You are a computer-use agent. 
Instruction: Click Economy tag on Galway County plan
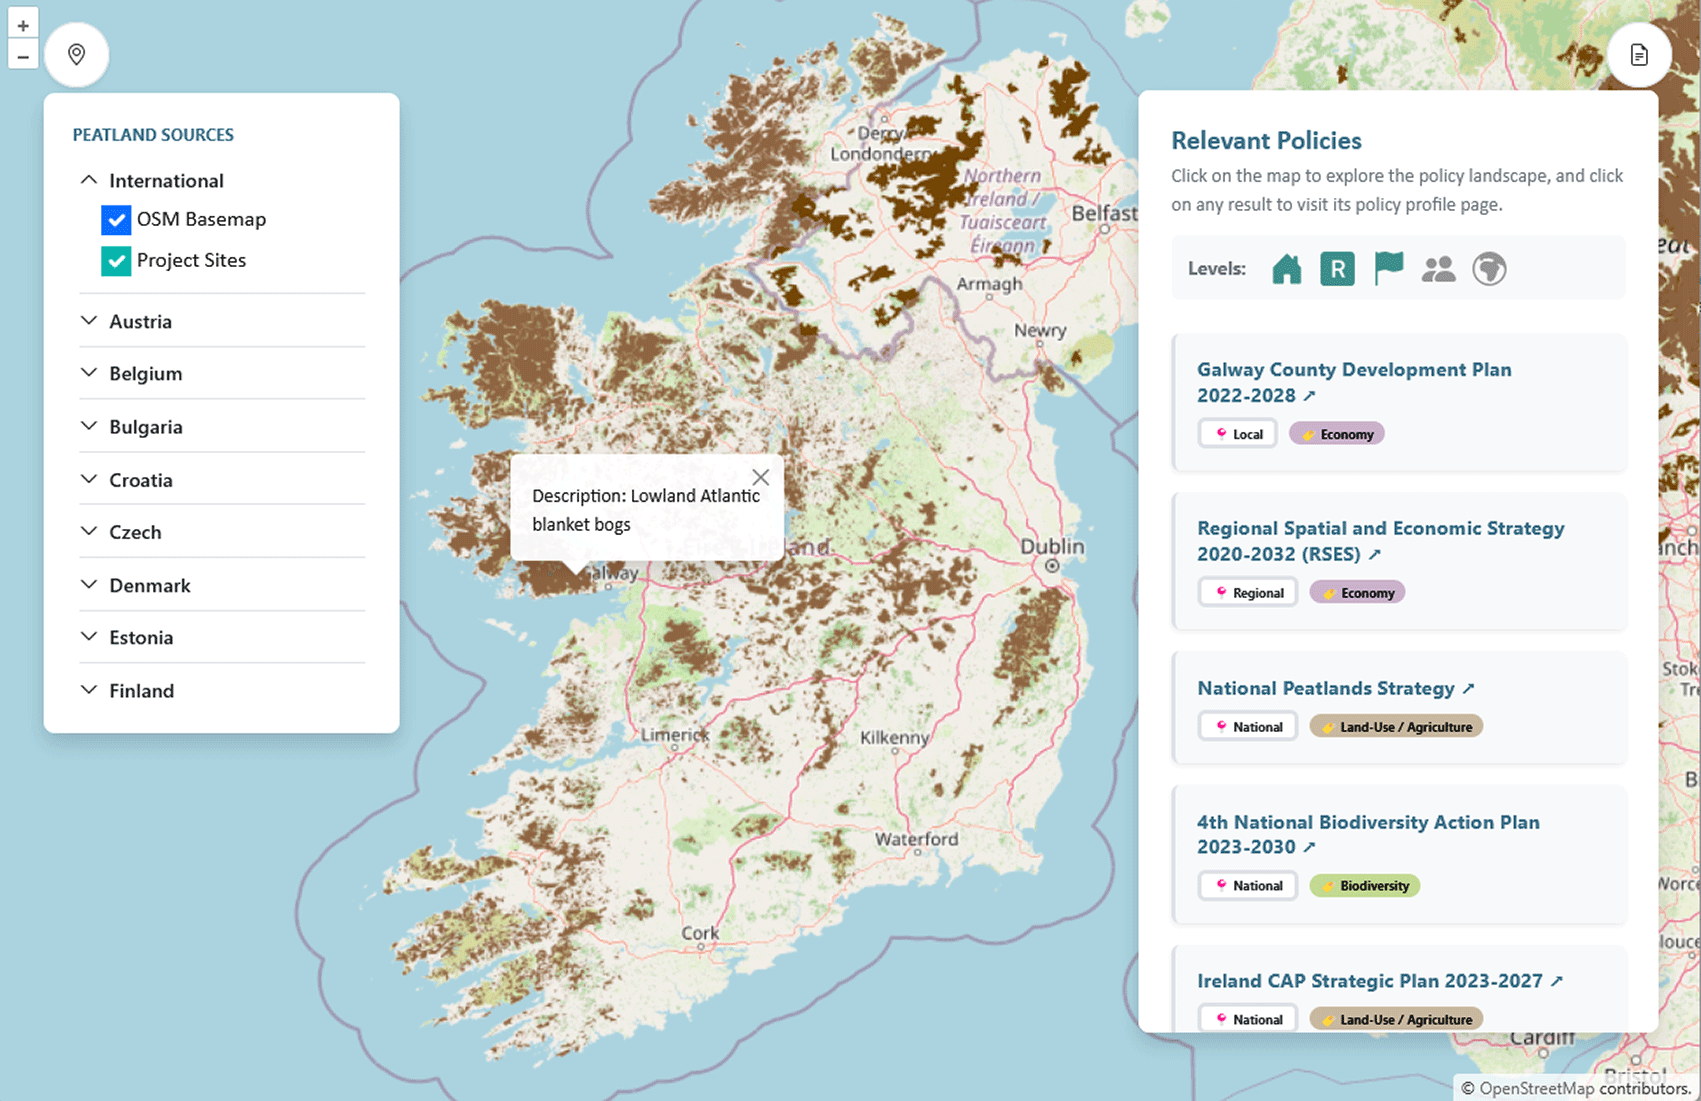point(1337,434)
